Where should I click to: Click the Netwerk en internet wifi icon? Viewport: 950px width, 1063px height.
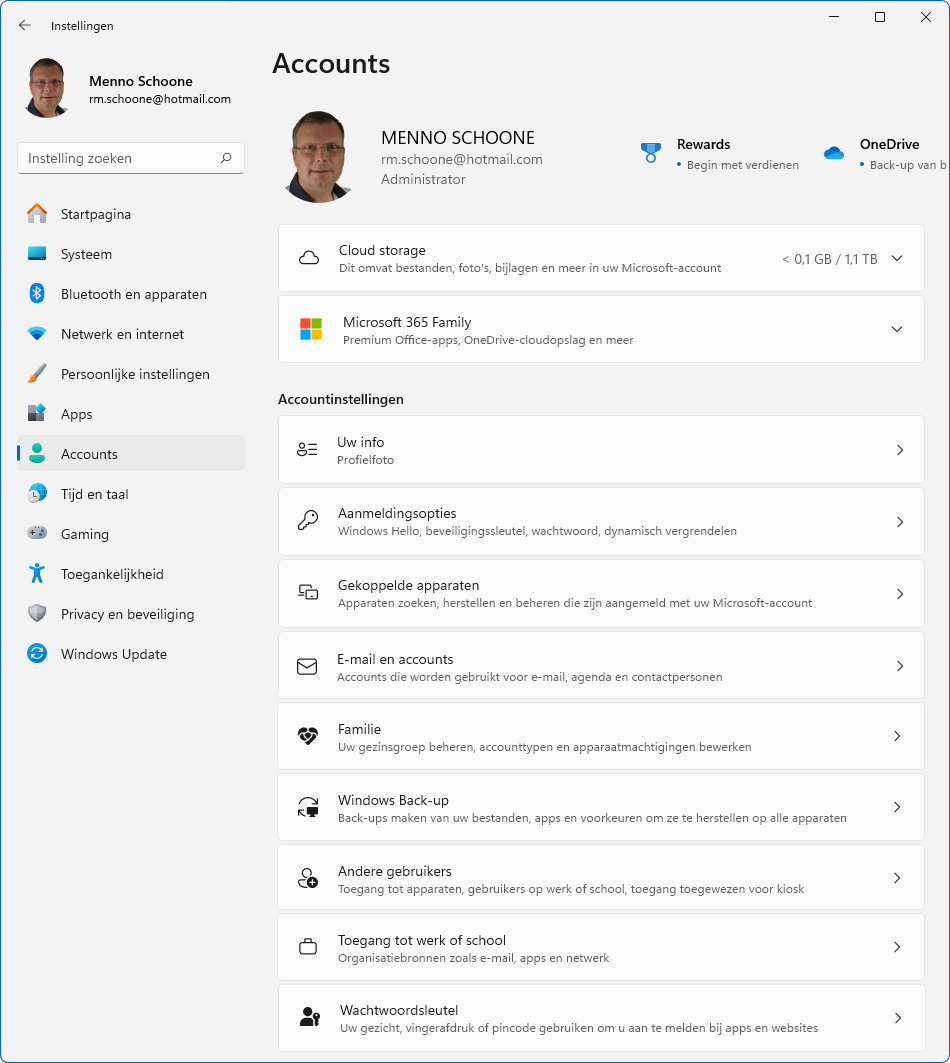click(37, 334)
